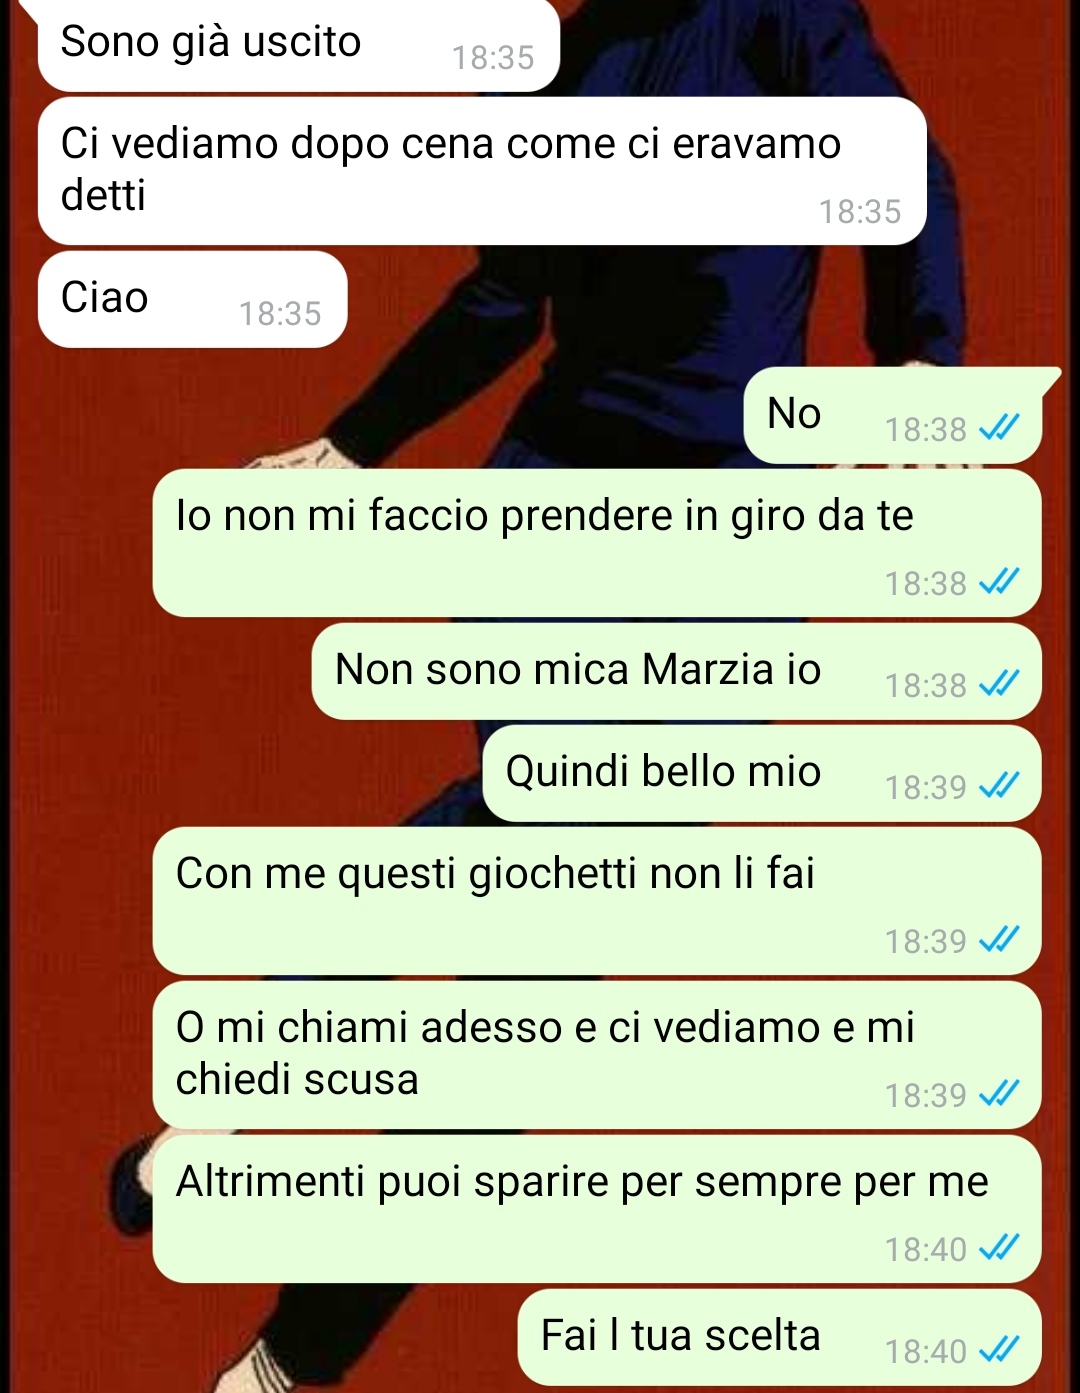Tap the 18:35 timestamp on 'Ciao'
The height and width of the screenshot is (1393, 1080).
click(280, 314)
